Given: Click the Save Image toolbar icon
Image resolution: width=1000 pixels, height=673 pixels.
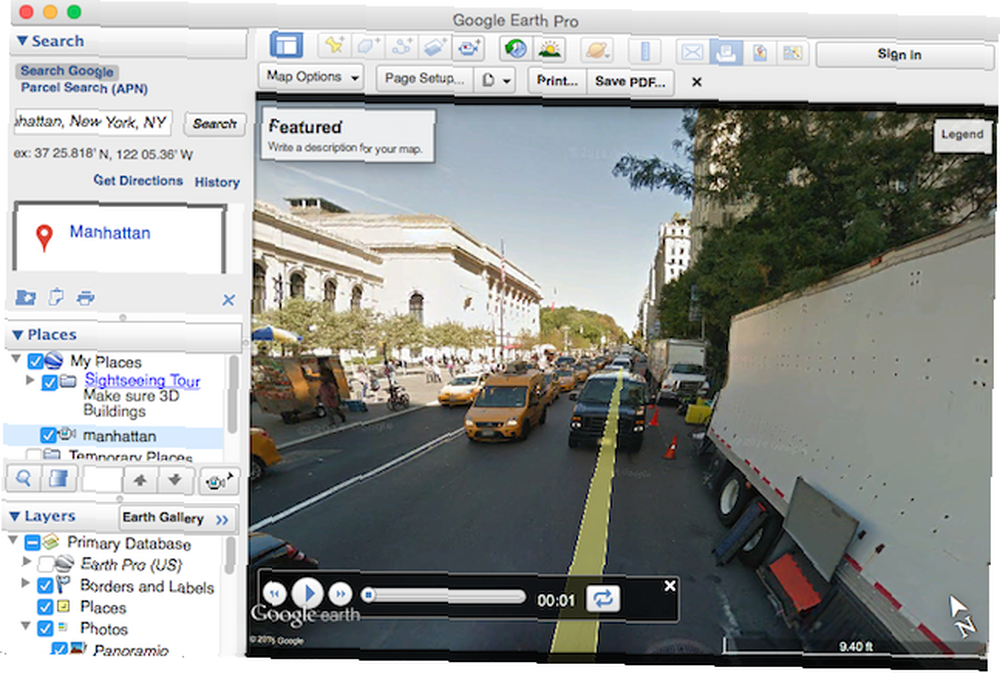Looking at the screenshot, I should click(x=759, y=52).
